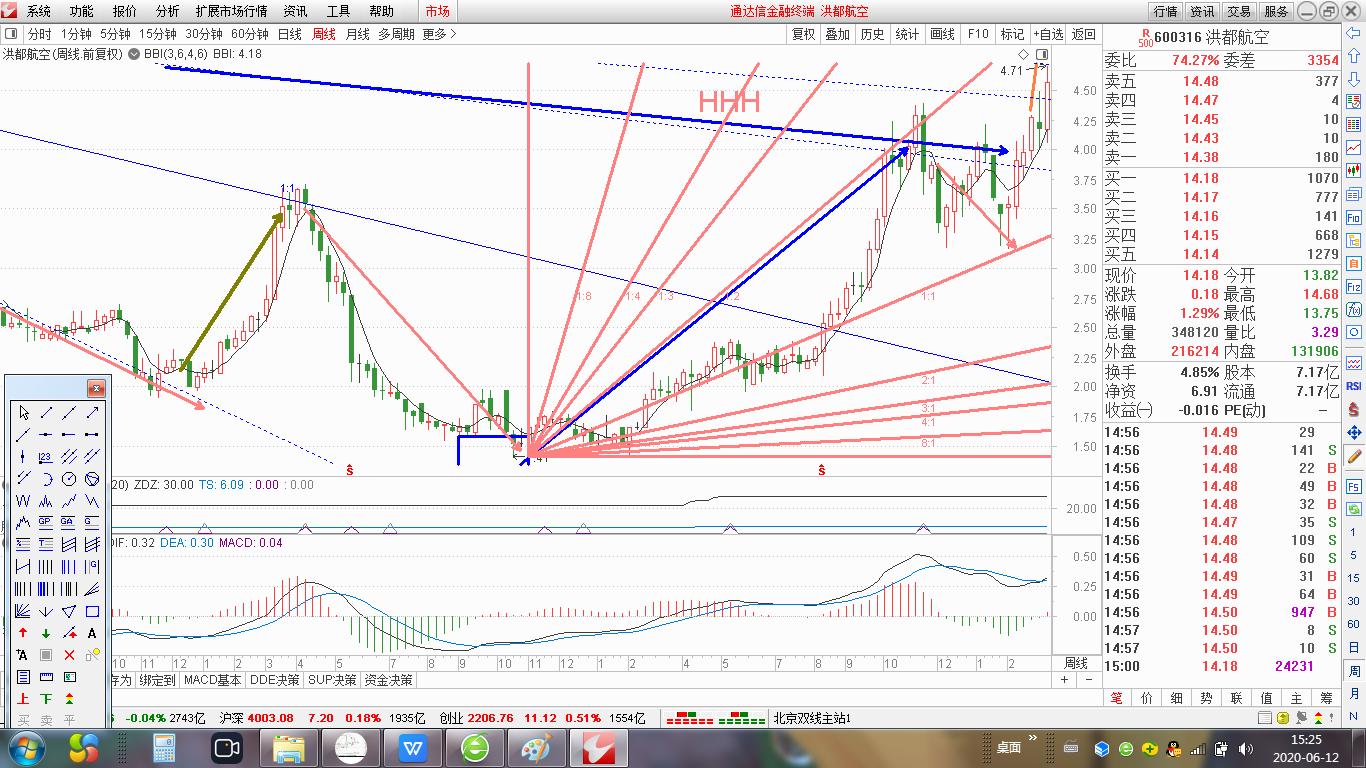Open the 报价 menu
Viewport: 1366px width, 768px height.
point(125,11)
